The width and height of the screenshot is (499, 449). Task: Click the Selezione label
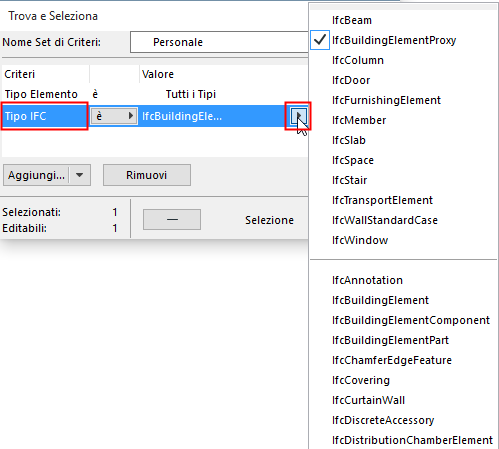269,220
